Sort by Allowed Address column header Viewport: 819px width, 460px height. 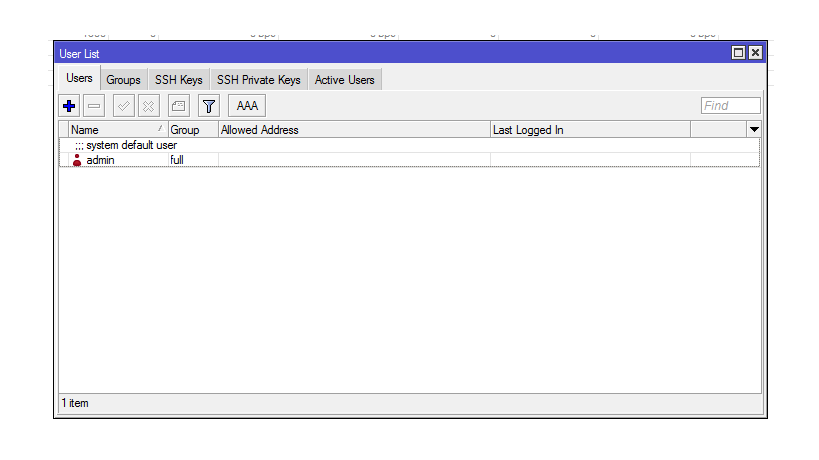pyautogui.click(x=354, y=129)
